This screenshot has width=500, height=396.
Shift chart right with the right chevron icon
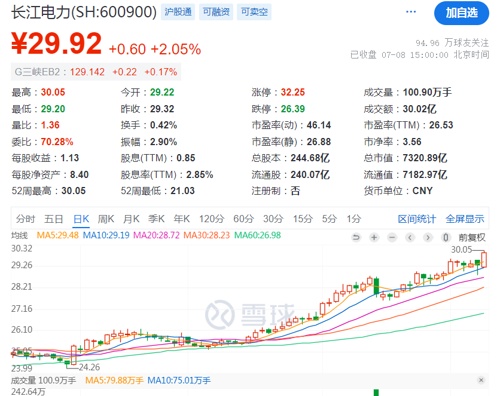(x=428, y=237)
